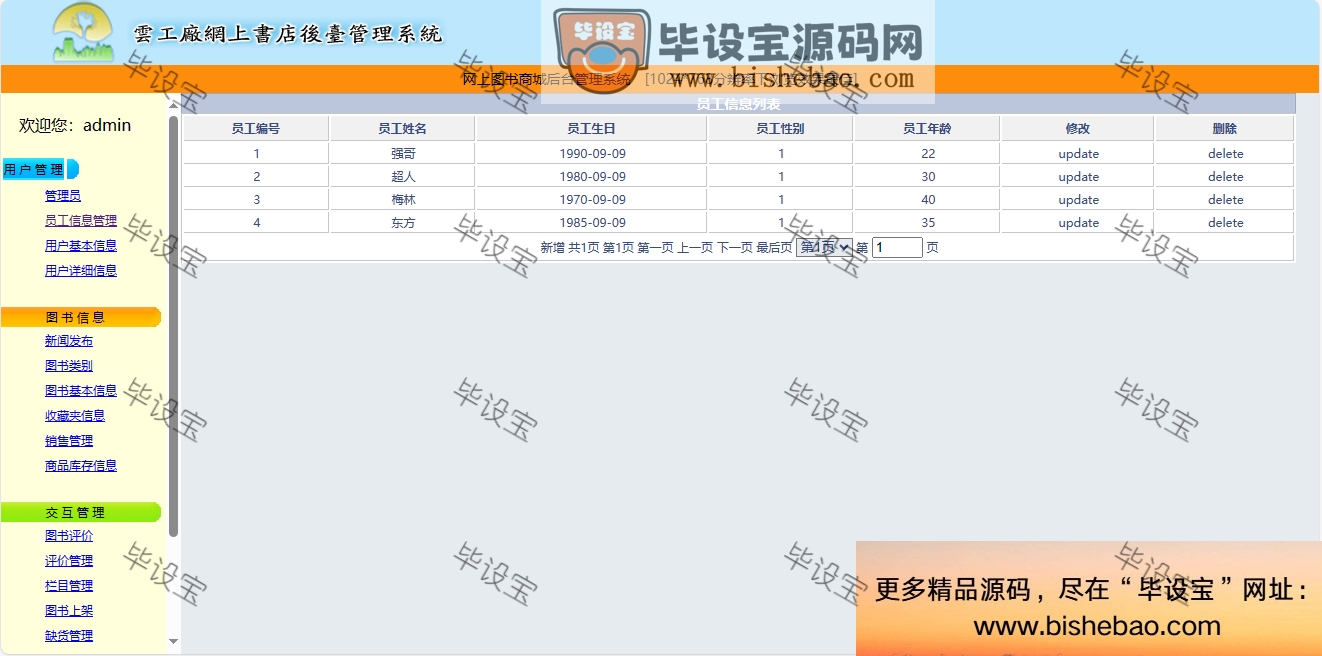
Task: Open 评价管理 link
Action: tap(69, 561)
